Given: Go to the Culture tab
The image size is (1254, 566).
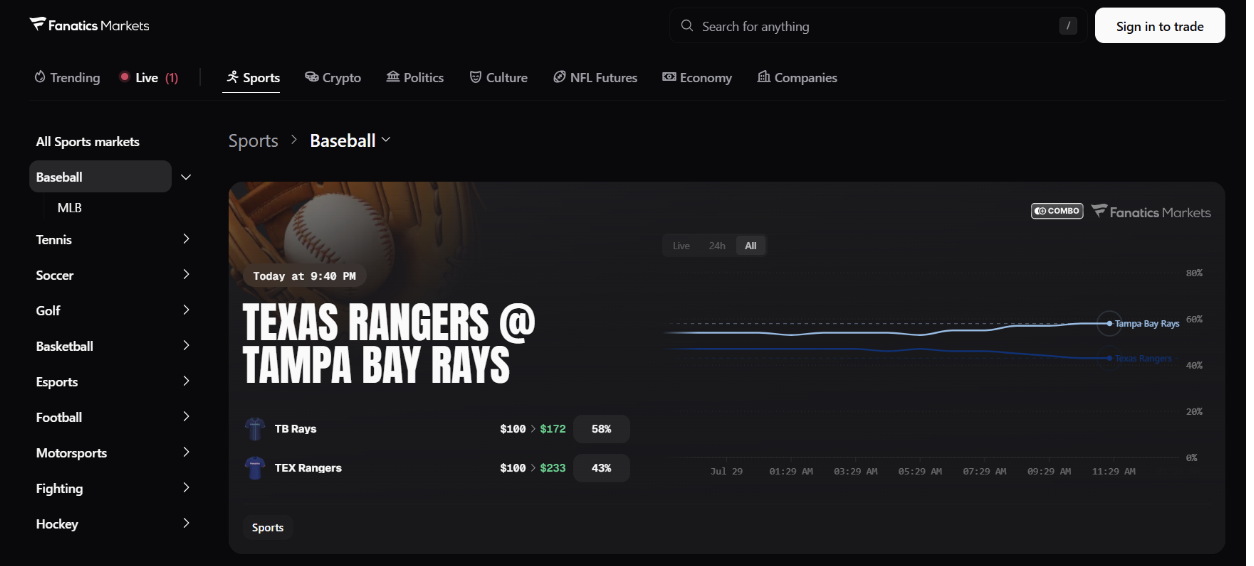Looking at the screenshot, I should coord(498,77).
